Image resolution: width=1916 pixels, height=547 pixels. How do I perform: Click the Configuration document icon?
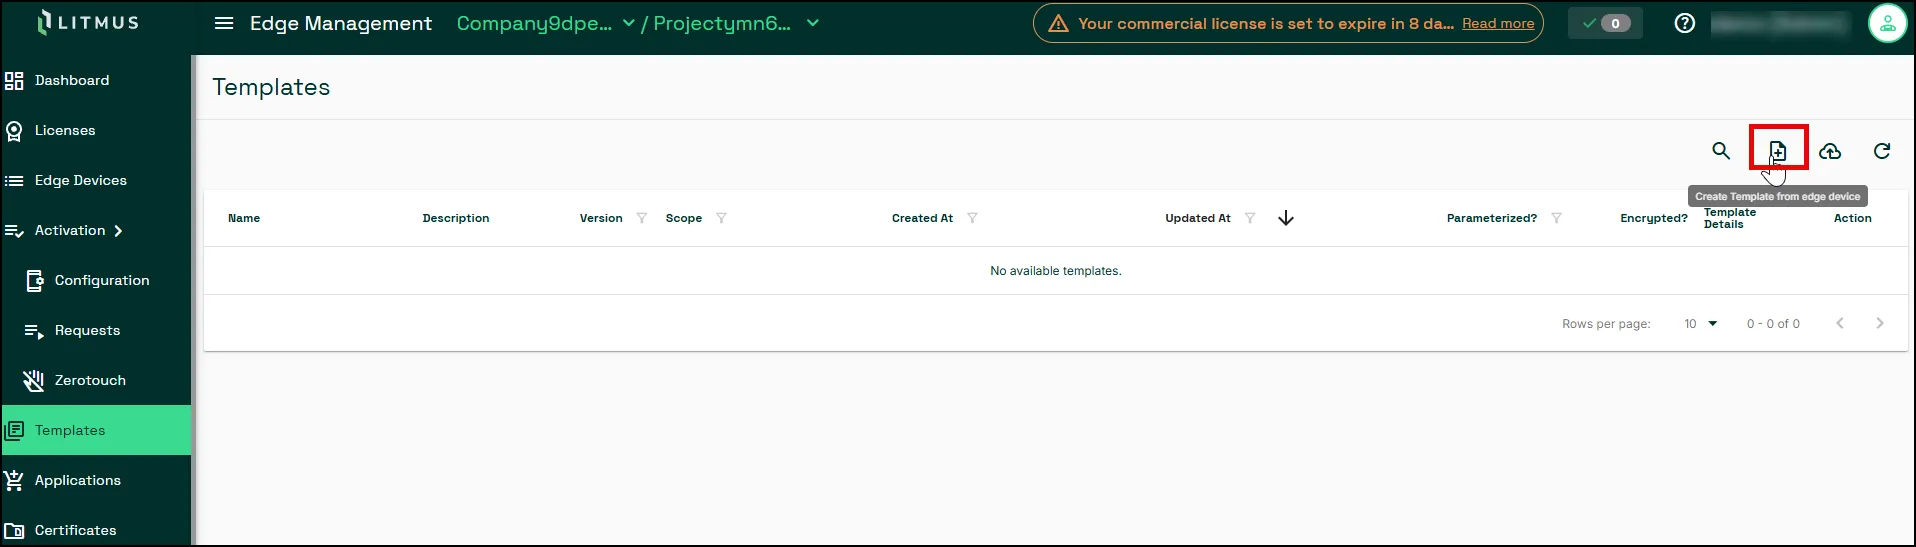34,281
